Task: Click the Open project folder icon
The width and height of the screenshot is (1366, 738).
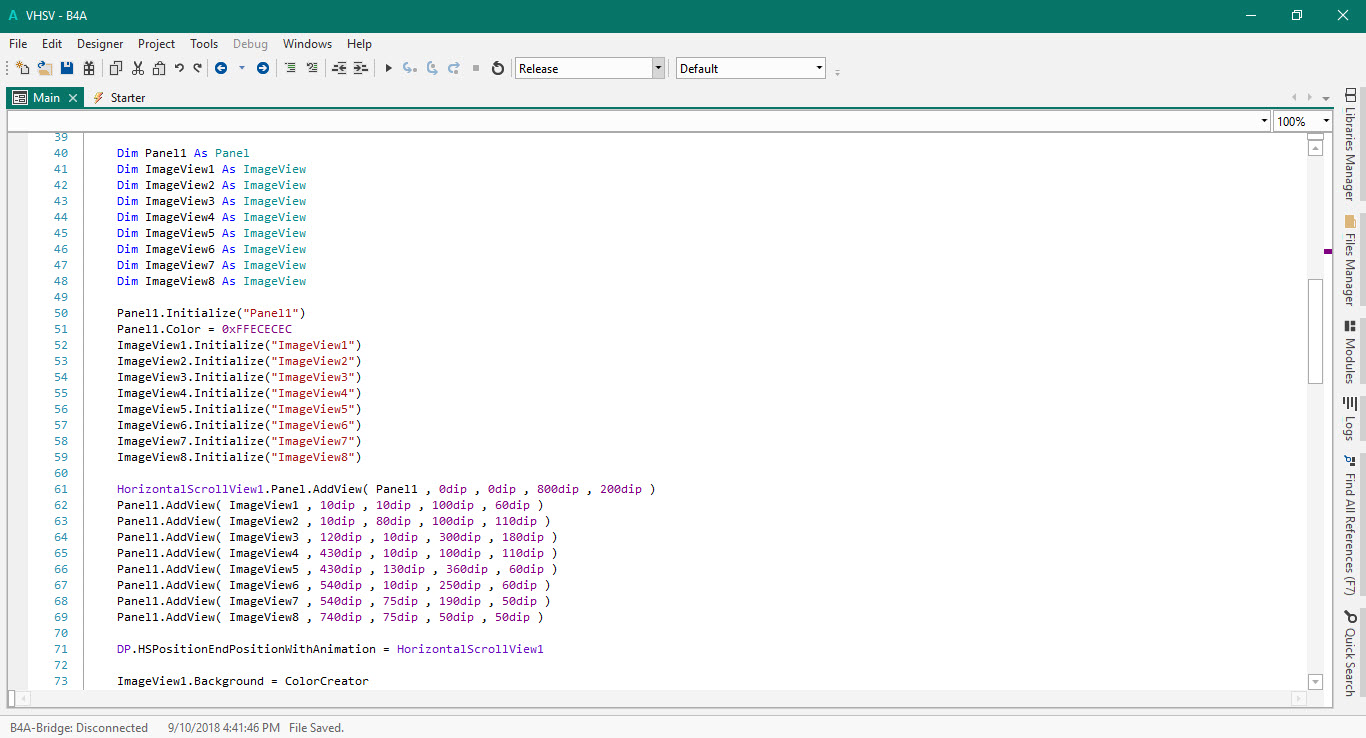Action: [45, 68]
